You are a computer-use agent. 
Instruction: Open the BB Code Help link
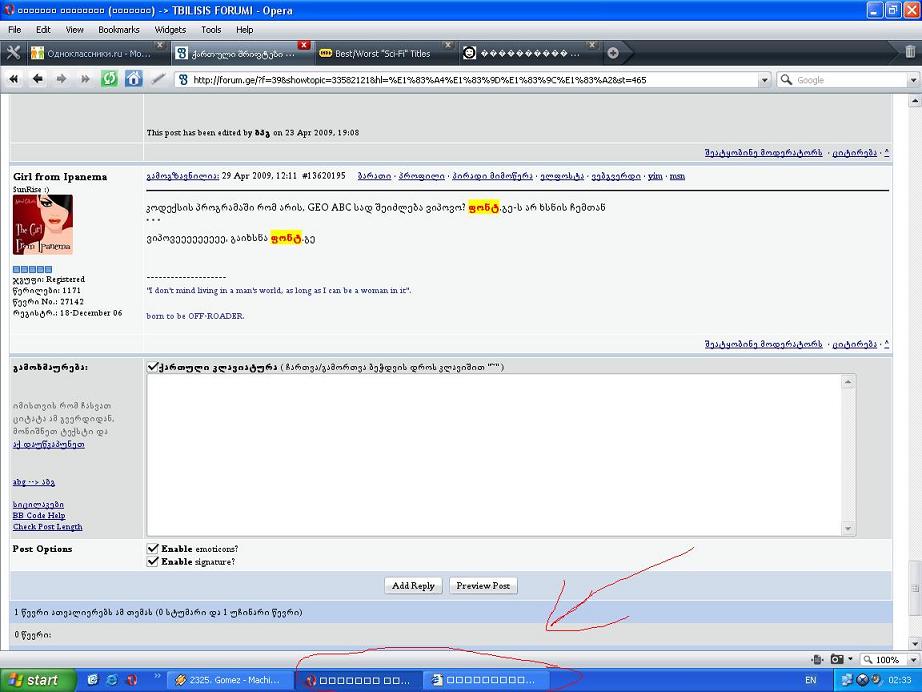[39, 516]
